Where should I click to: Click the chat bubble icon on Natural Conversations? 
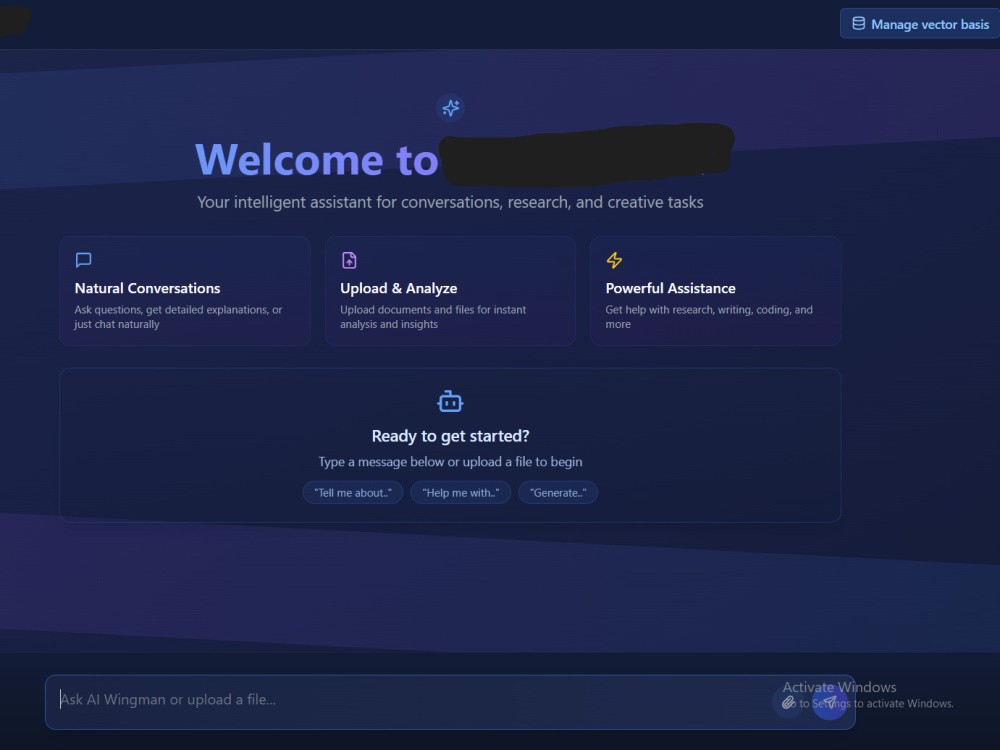click(84, 260)
